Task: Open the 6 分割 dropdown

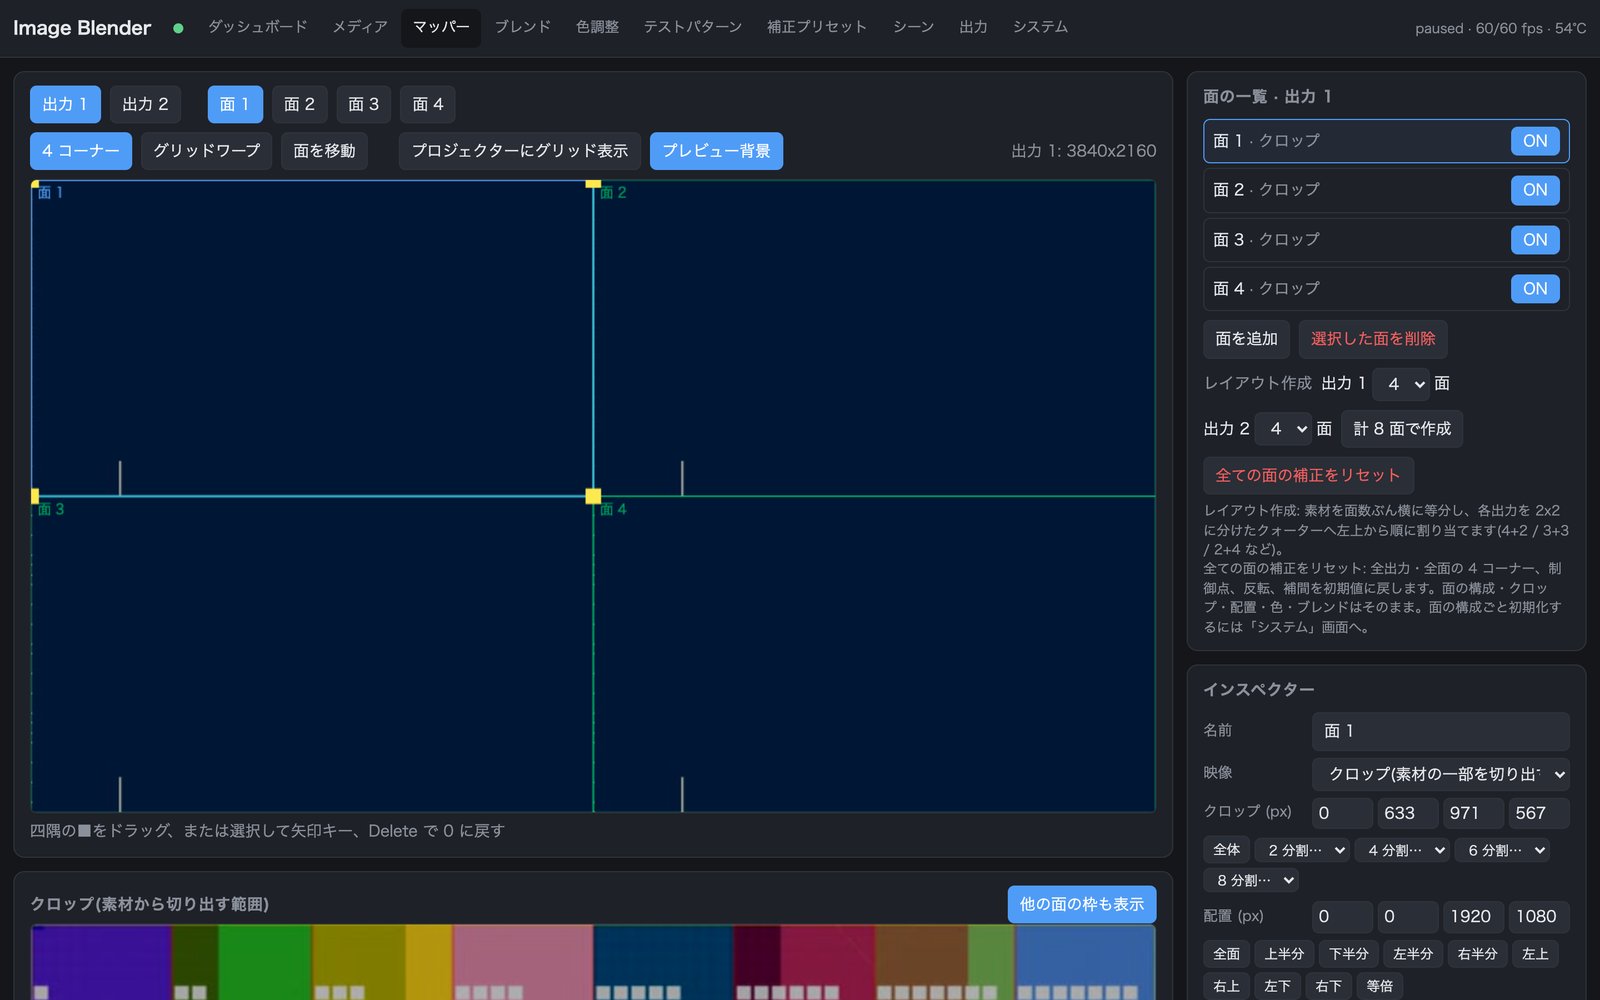Action: (1503, 850)
